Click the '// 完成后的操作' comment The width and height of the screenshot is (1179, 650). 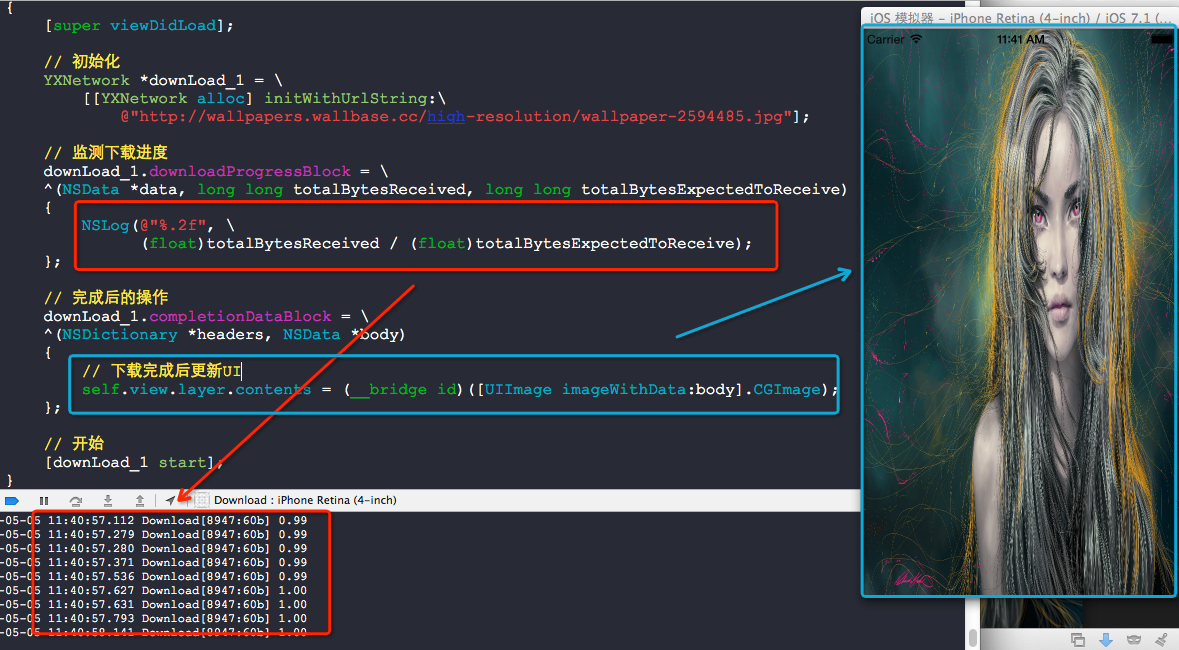click(x=105, y=298)
